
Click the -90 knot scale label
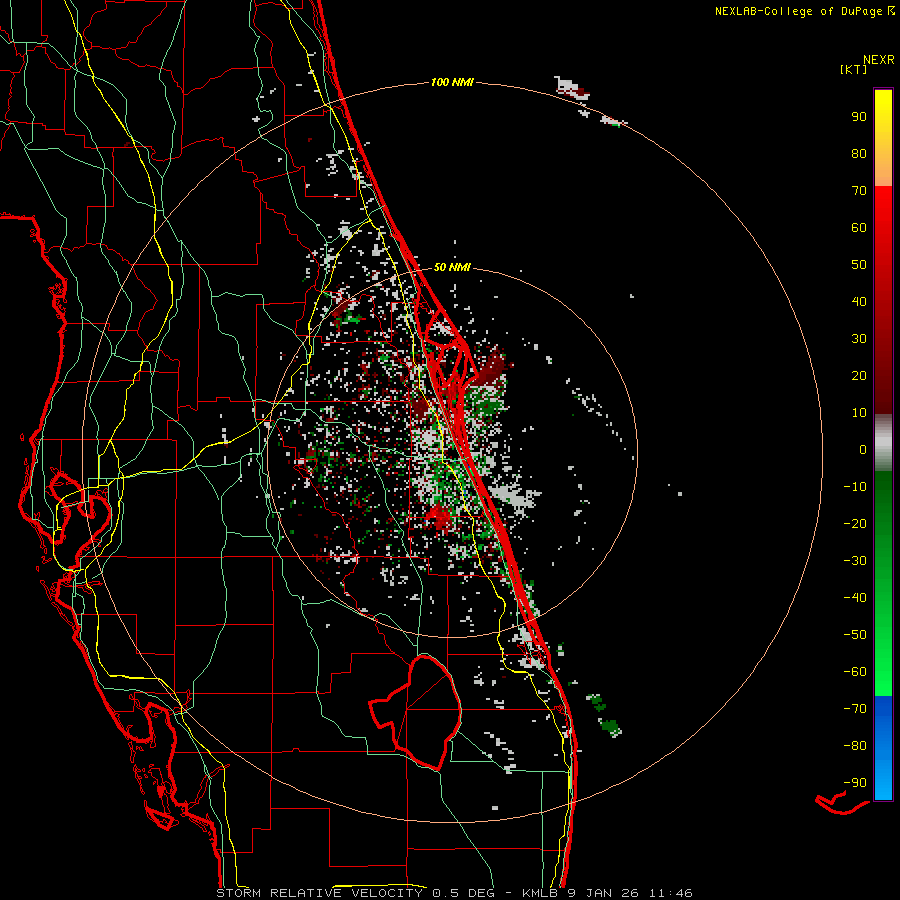pos(855,783)
